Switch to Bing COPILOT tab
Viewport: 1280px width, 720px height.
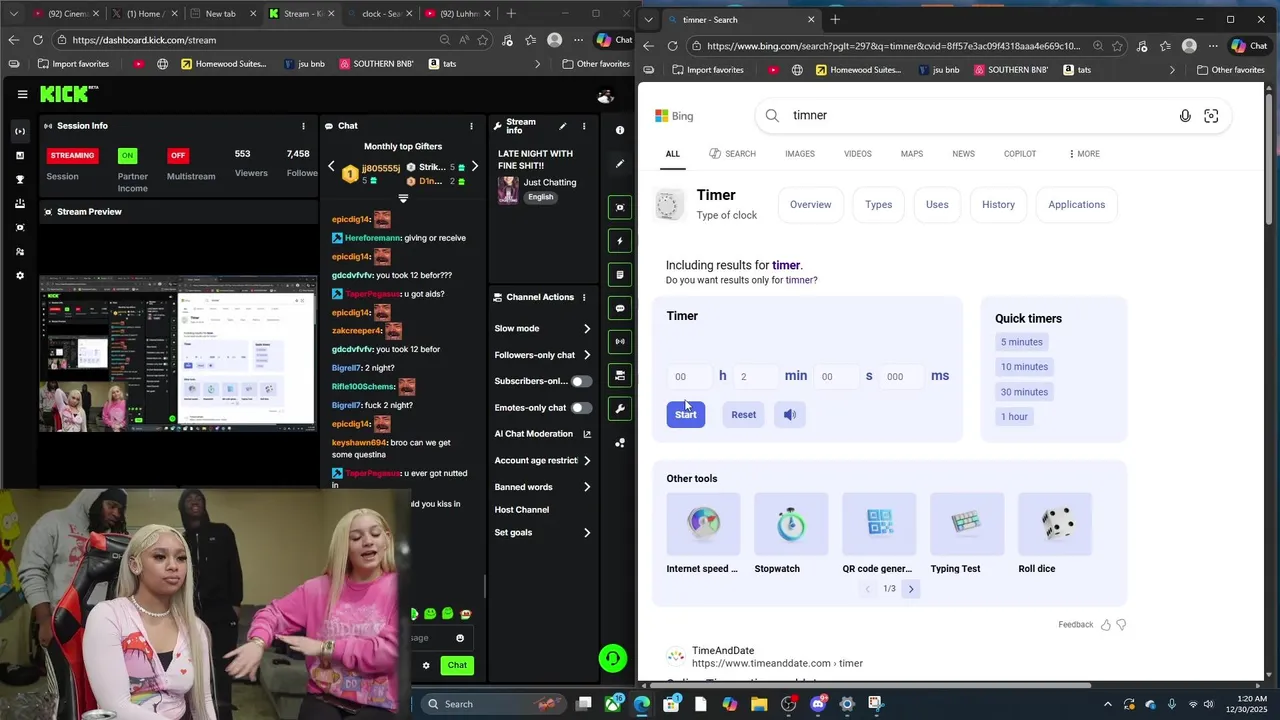1020,154
